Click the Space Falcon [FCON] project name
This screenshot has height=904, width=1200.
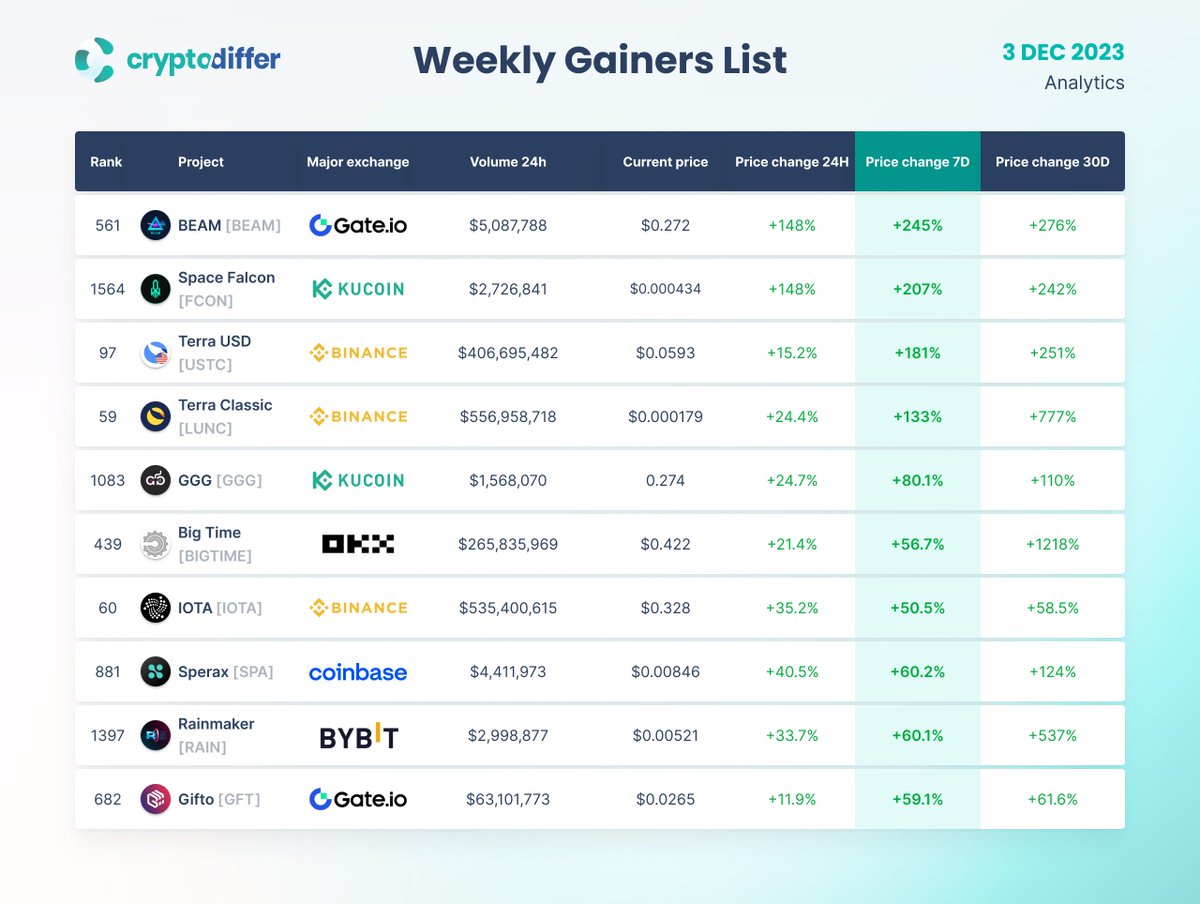tap(226, 289)
